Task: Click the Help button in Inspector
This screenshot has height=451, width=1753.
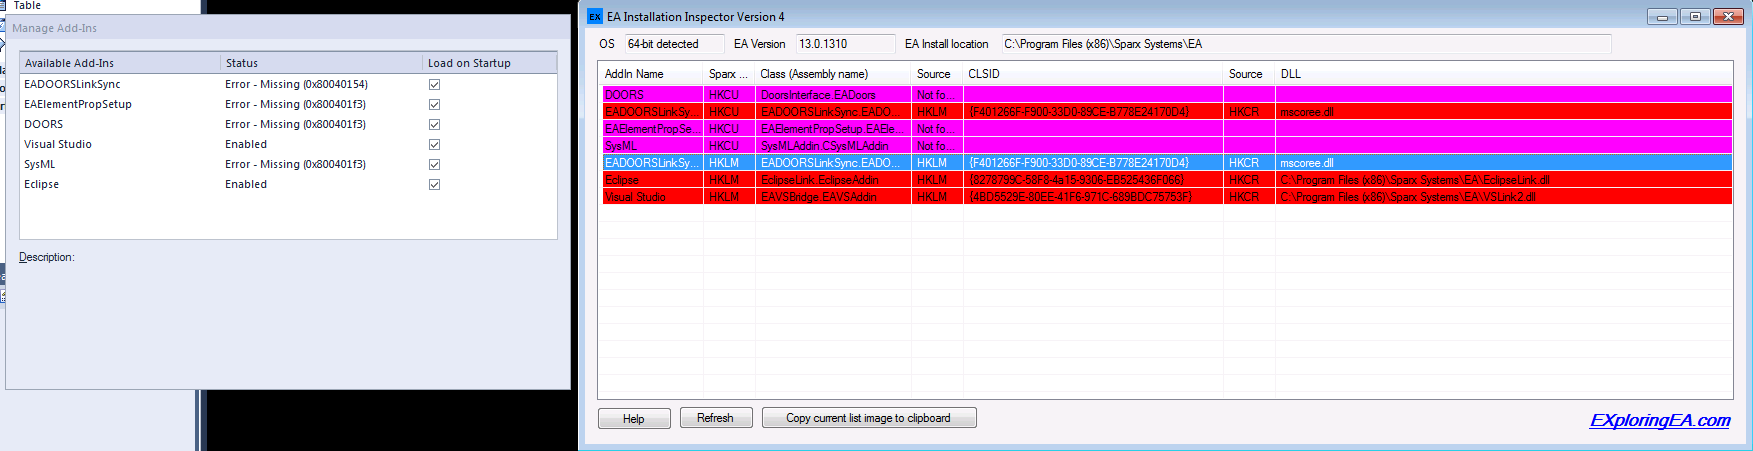Action: click(634, 418)
